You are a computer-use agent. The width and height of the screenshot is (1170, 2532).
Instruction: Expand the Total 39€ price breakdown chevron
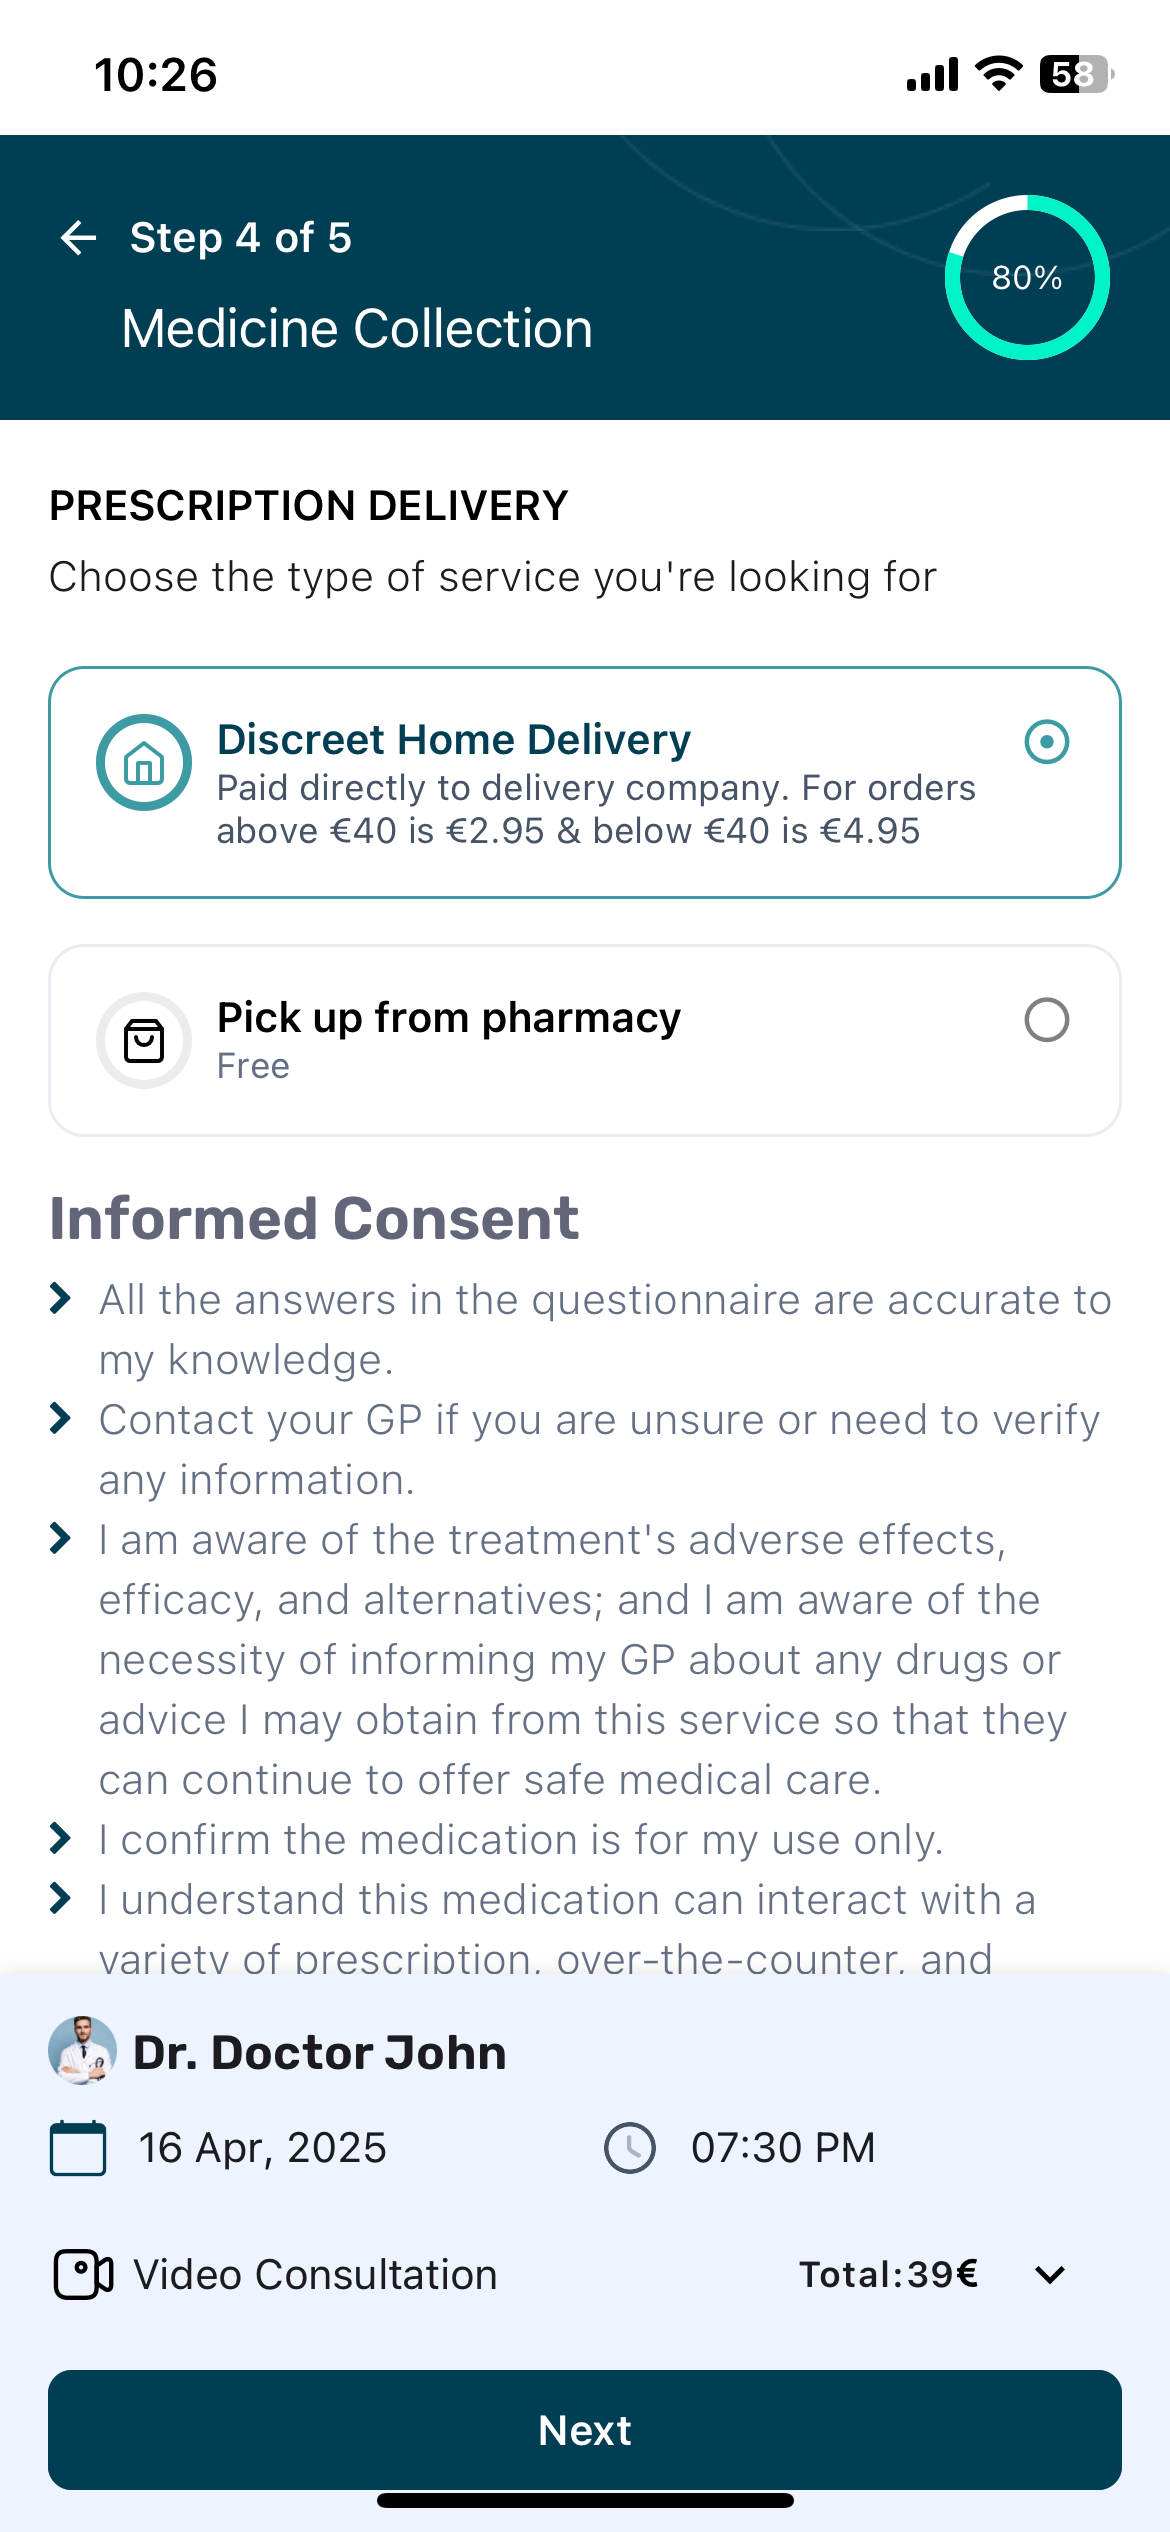pos(1050,2275)
